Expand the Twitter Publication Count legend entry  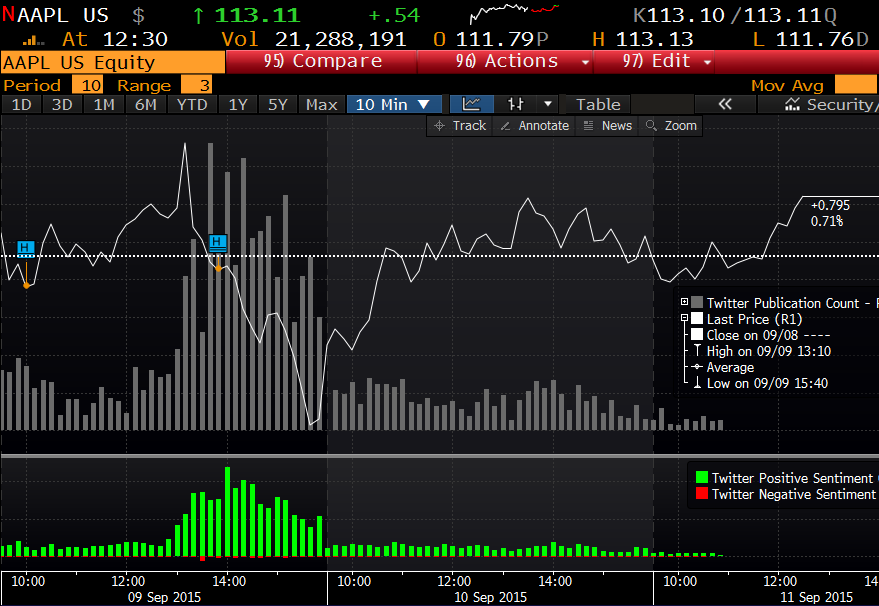(x=684, y=302)
